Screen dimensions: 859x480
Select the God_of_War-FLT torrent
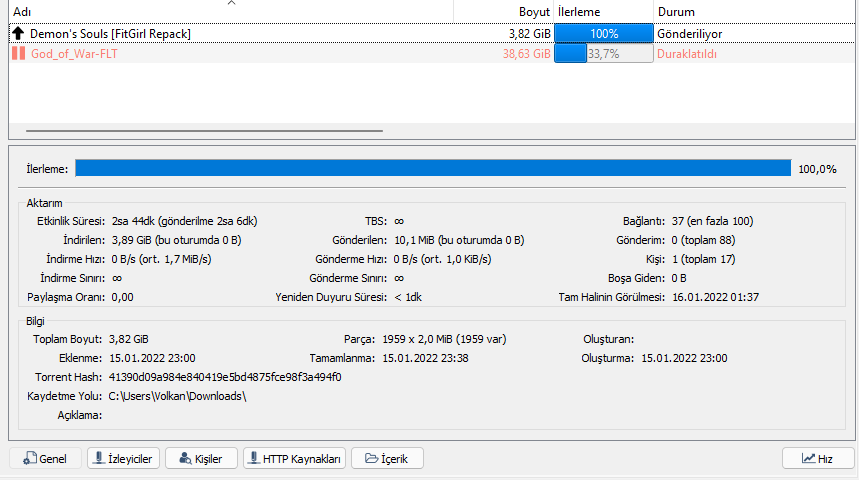click(432, 53)
